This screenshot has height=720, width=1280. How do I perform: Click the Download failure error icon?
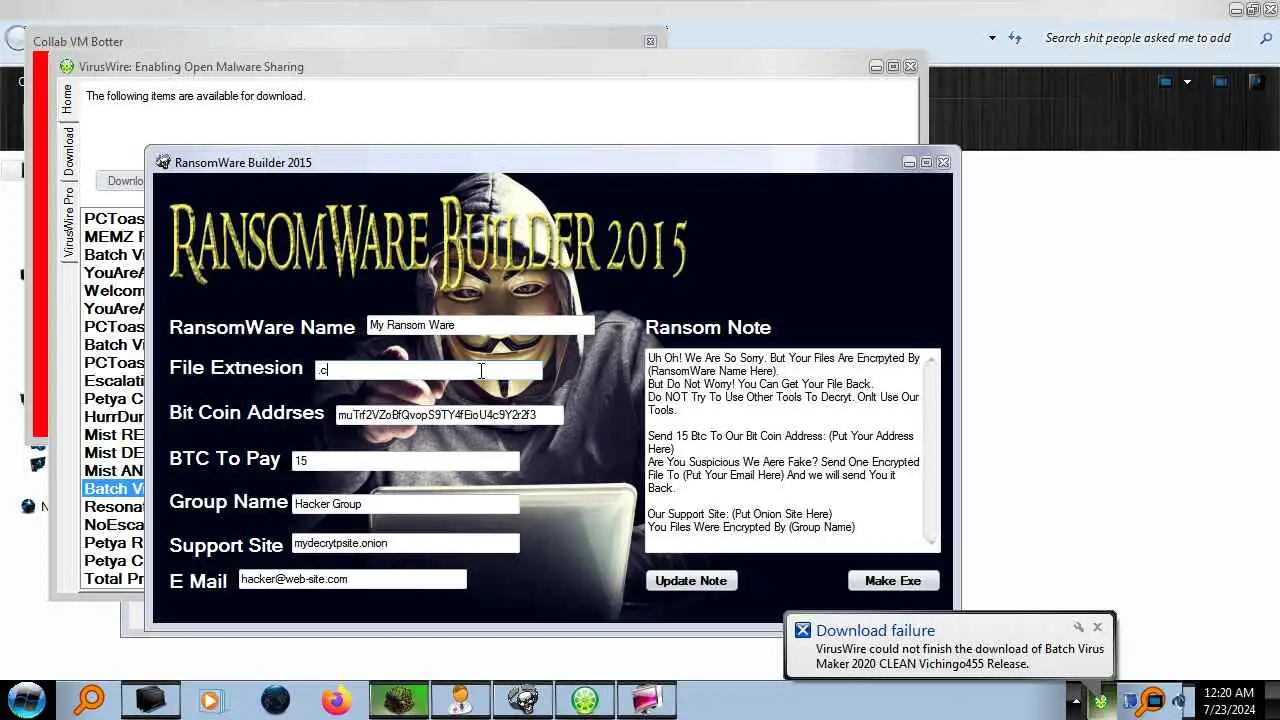802,630
